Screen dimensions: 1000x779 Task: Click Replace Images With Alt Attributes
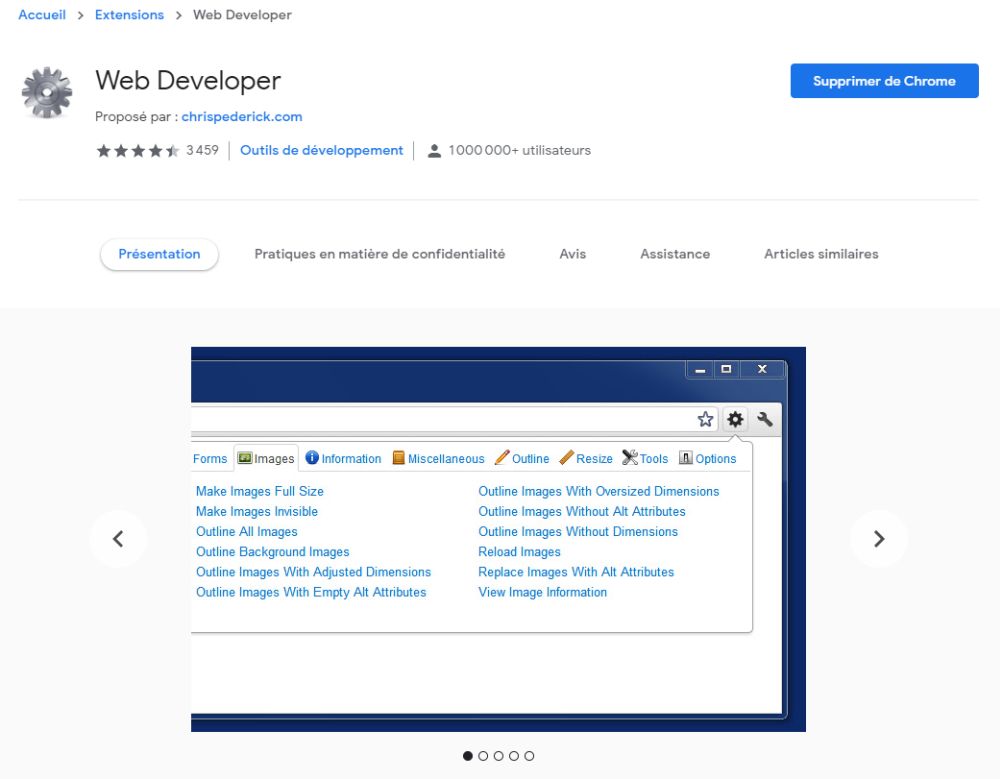click(x=577, y=572)
